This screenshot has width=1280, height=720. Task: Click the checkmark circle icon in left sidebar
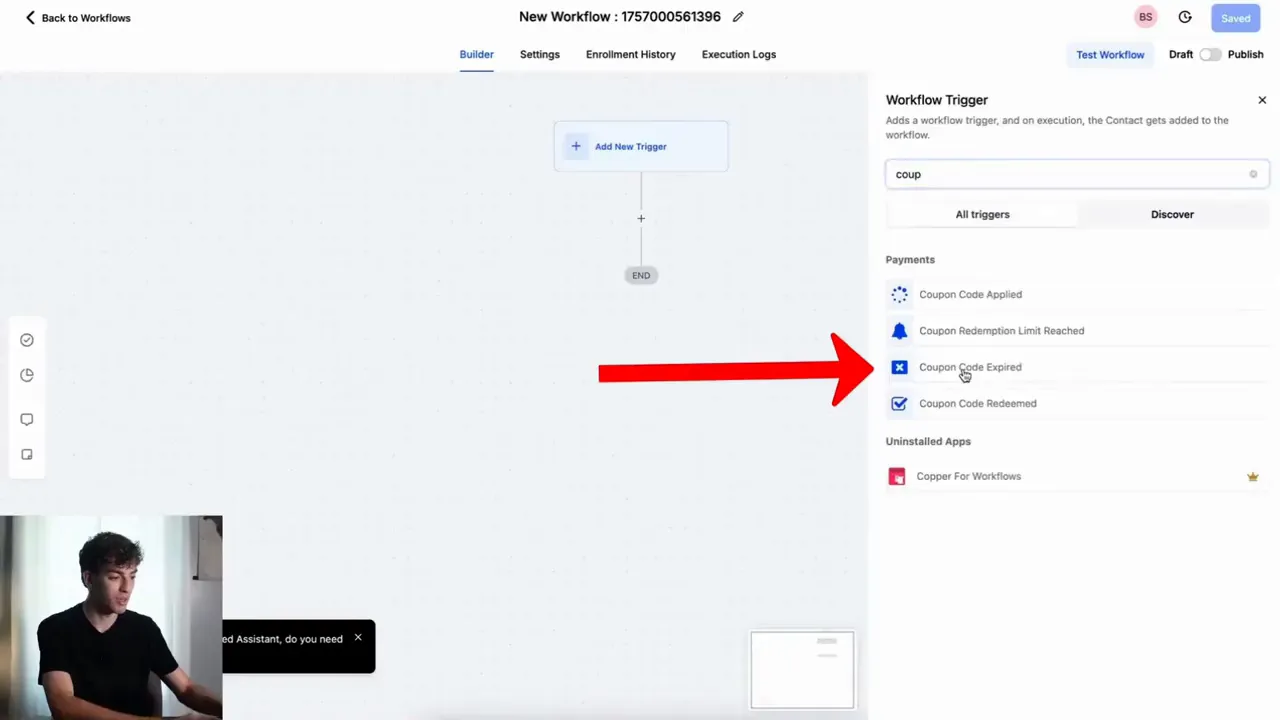coord(27,340)
